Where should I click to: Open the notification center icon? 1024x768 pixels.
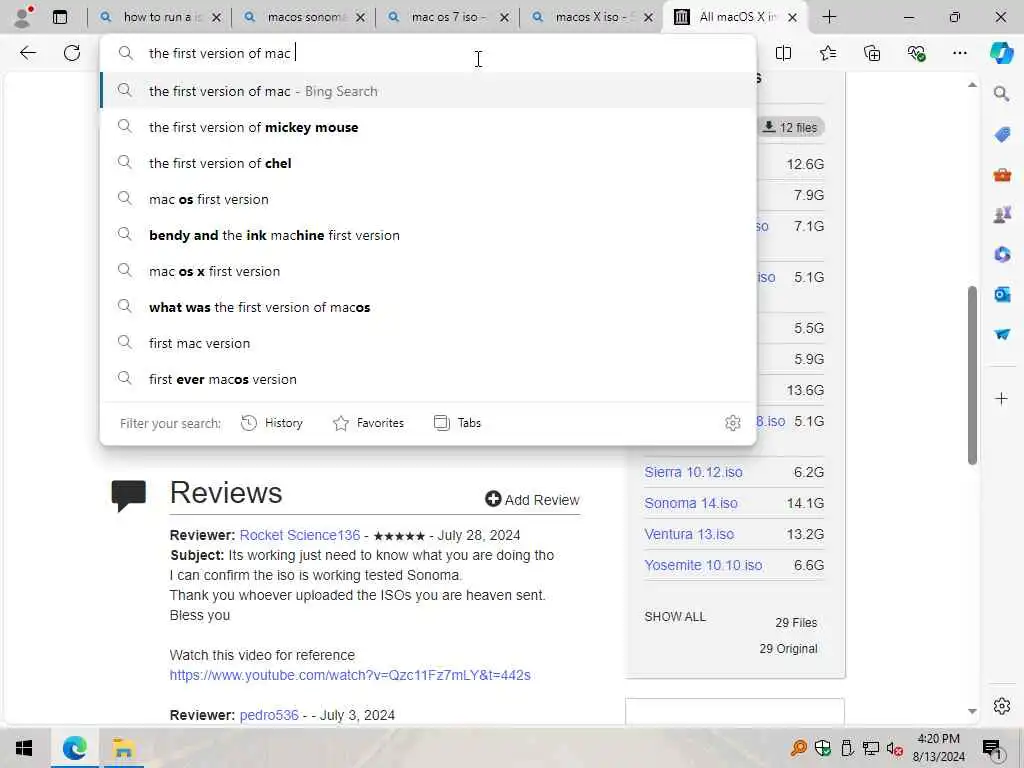pos(992,748)
